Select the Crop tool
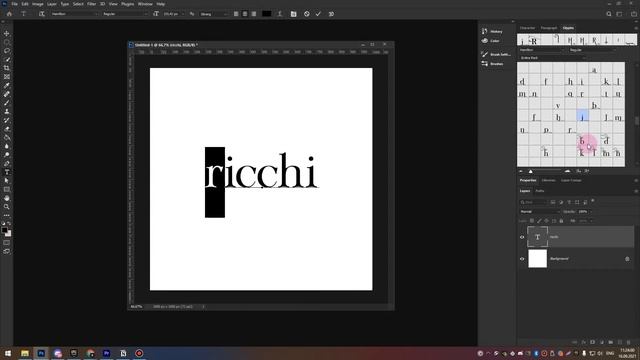 (x=7, y=68)
